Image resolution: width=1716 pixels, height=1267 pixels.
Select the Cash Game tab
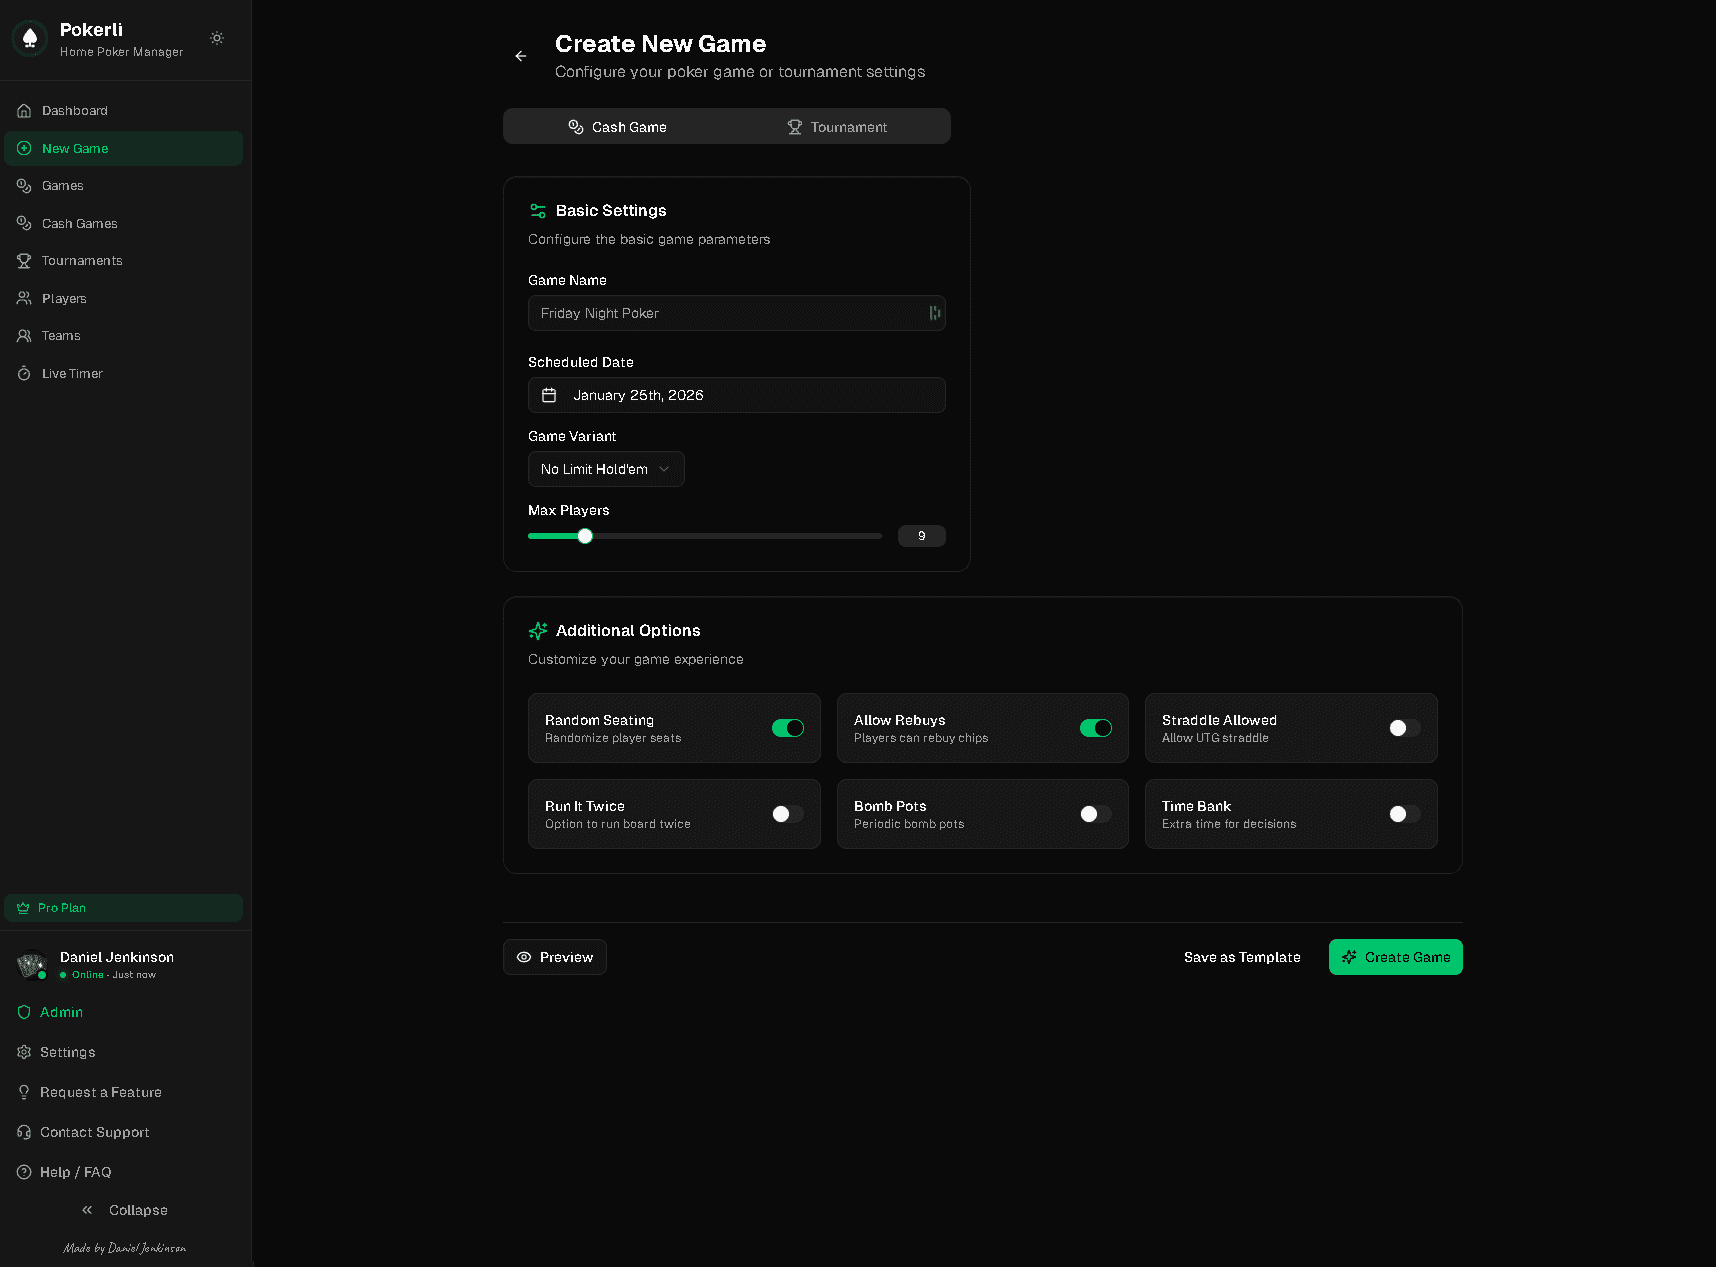617,127
